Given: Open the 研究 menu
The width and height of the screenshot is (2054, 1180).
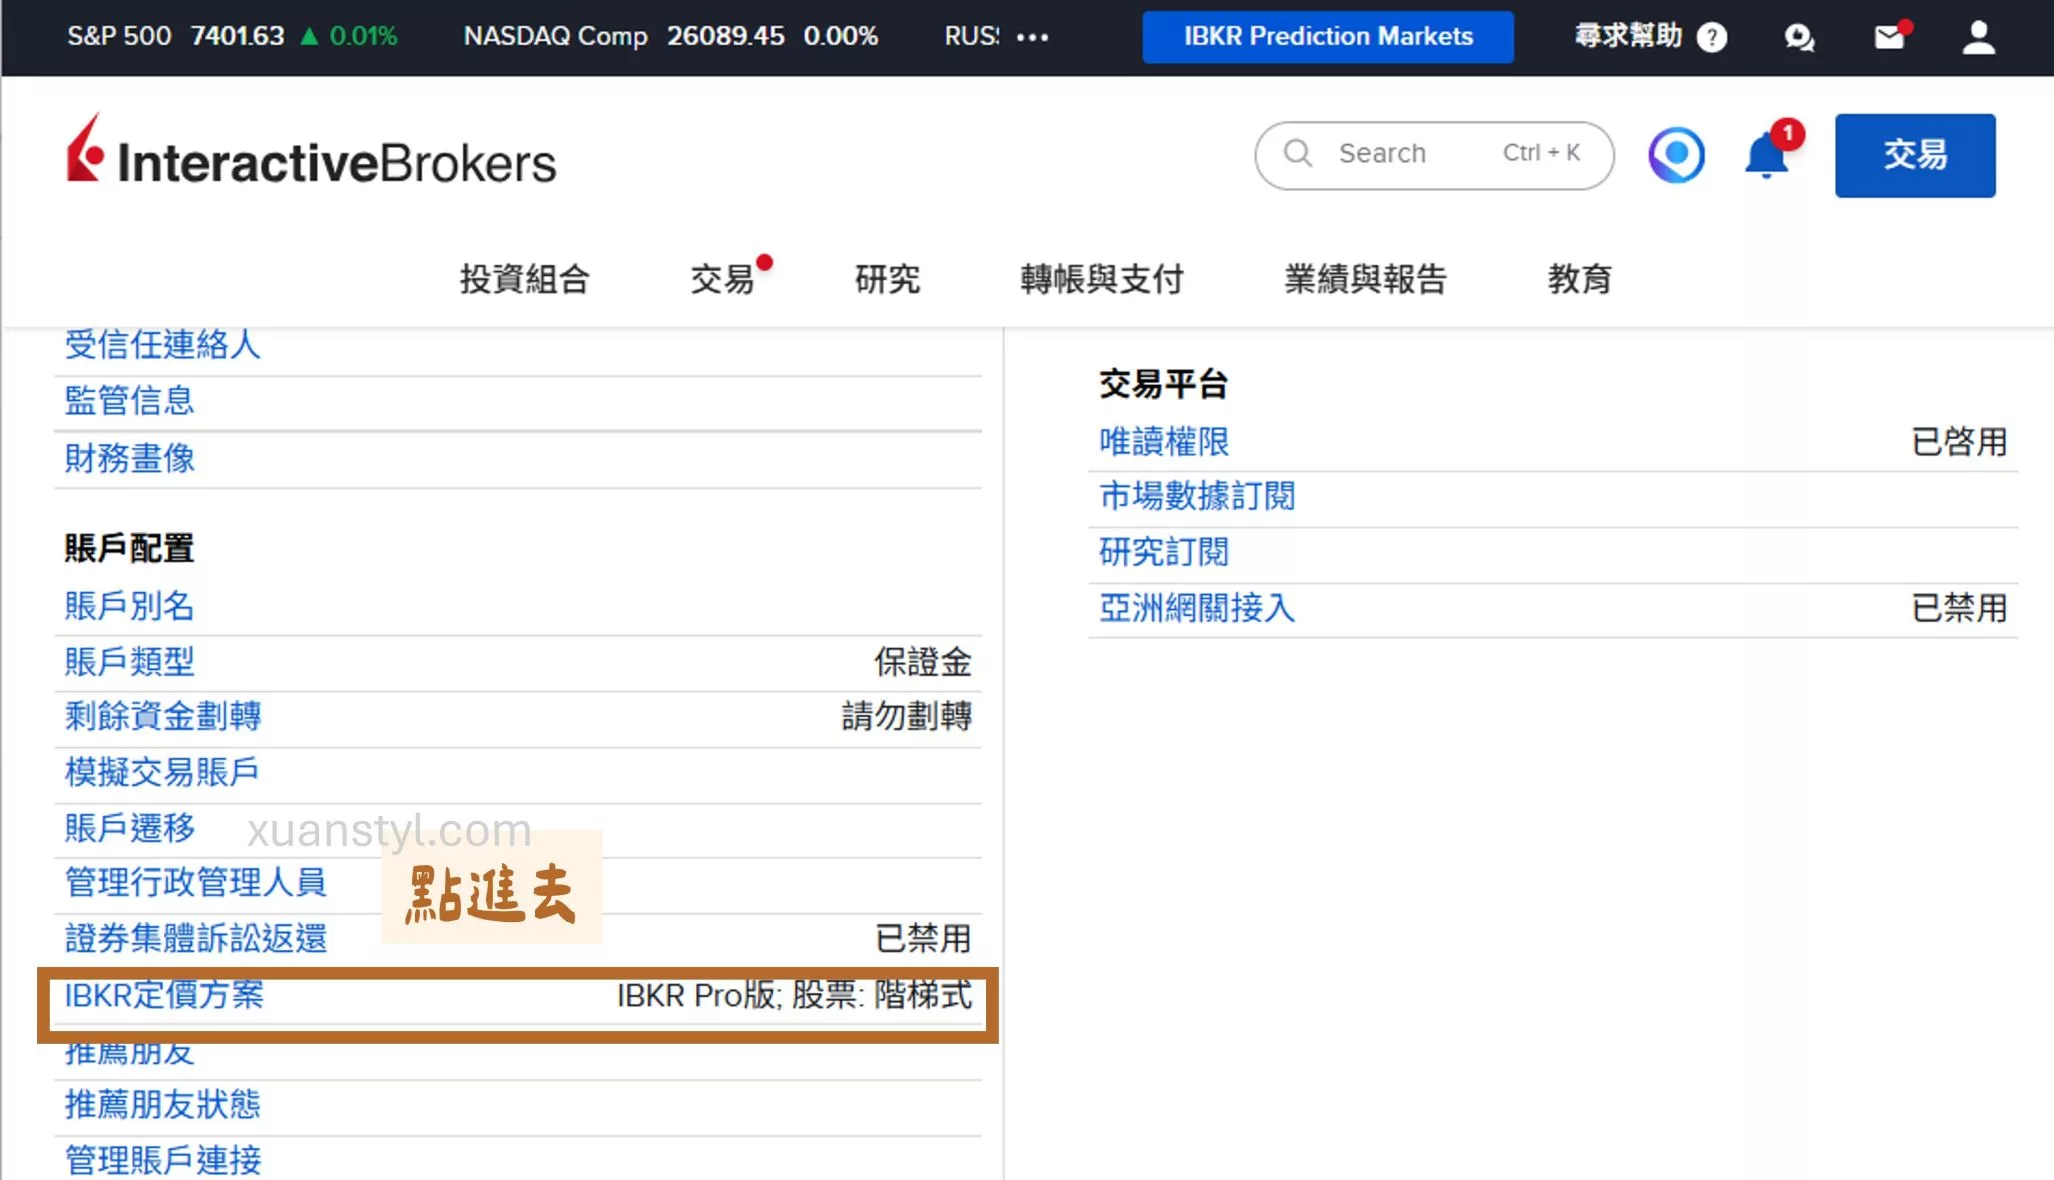Looking at the screenshot, I should point(887,278).
